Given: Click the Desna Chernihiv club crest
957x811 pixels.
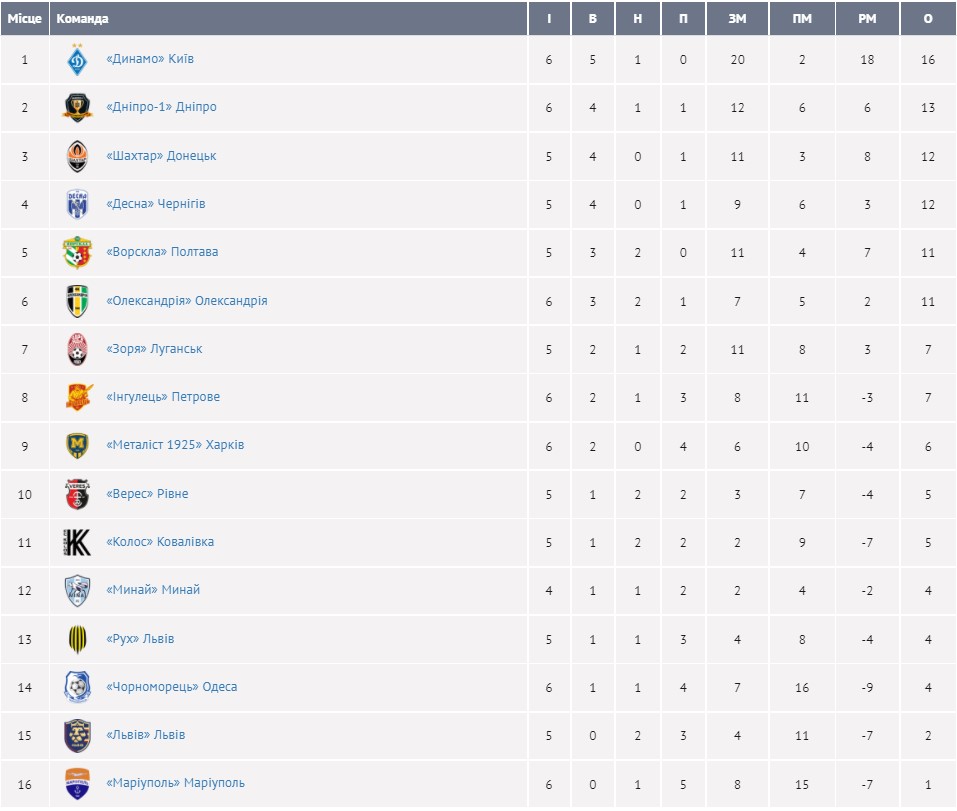Looking at the screenshot, I should [77, 204].
